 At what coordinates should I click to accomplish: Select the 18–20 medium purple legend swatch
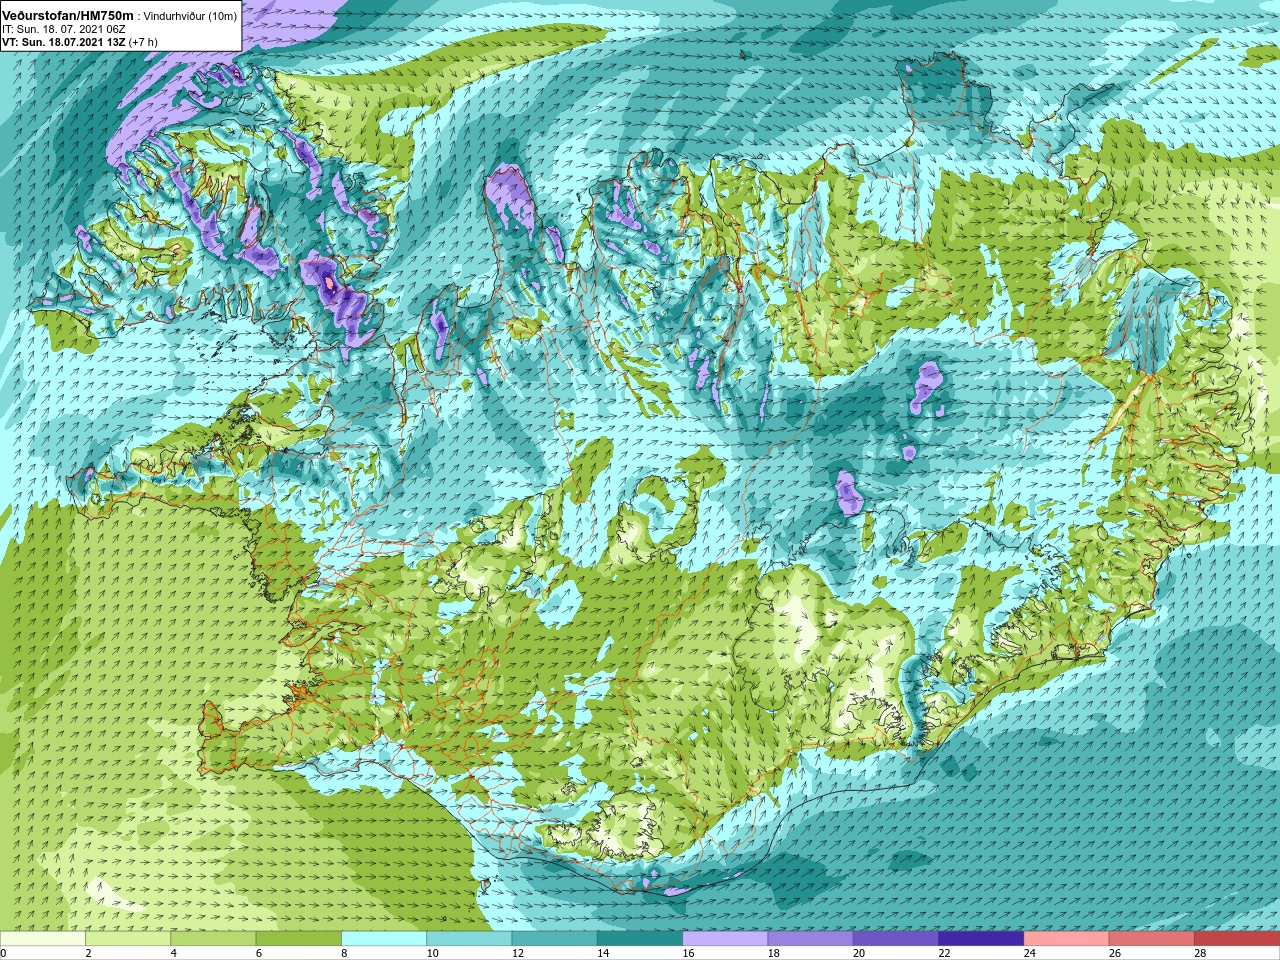(x=810, y=939)
